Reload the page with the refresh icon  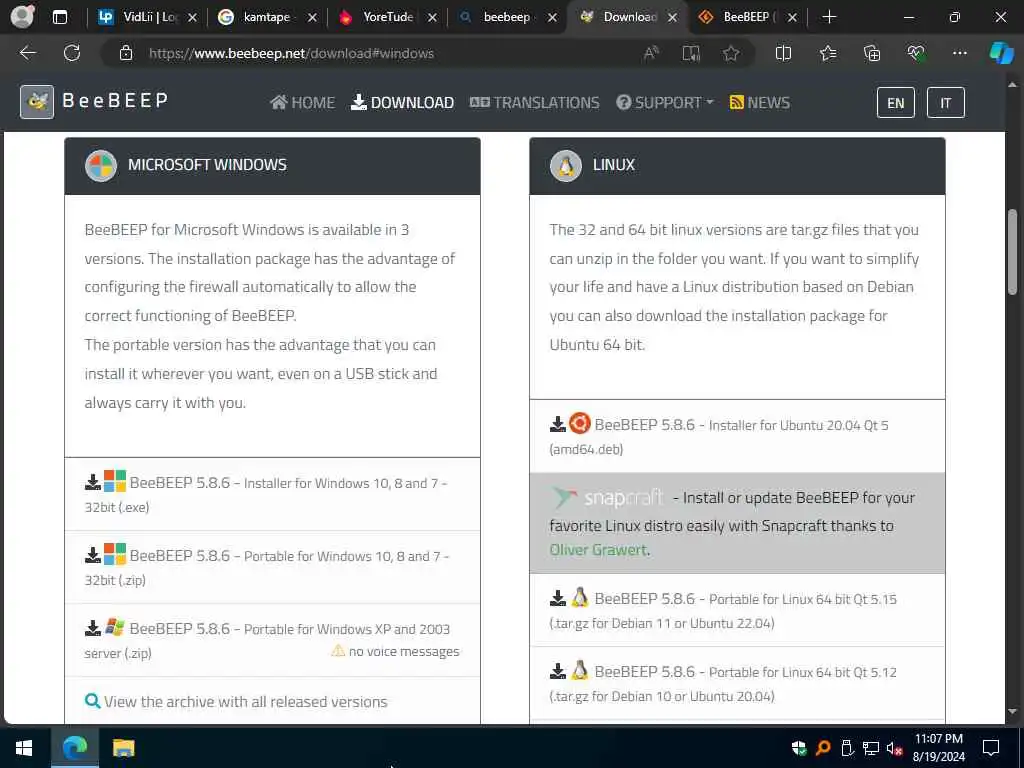(72, 53)
